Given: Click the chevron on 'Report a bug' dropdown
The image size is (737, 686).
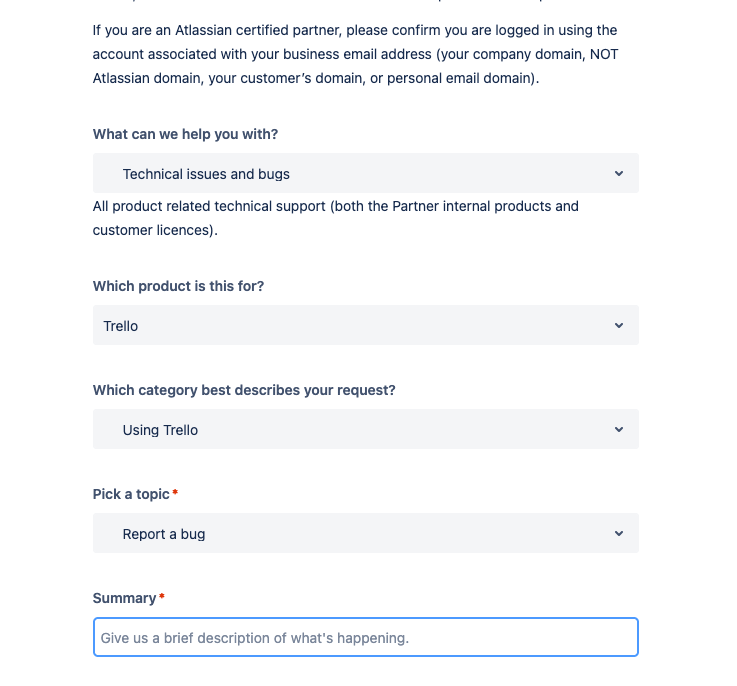Looking at the screenshot, I should (619, 534).
